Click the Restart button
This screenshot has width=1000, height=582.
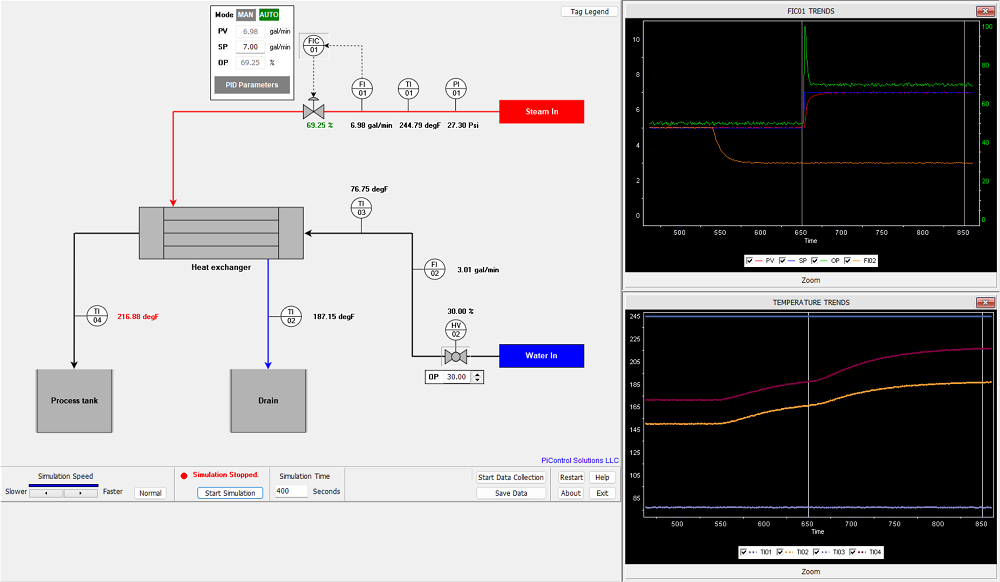pos(571,477)
